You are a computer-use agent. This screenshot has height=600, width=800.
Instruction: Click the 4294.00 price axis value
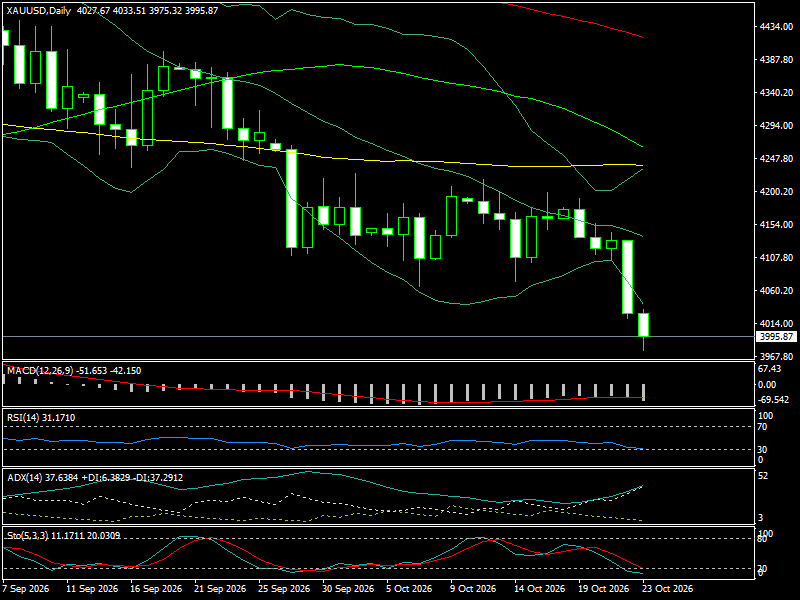(776, 126)
